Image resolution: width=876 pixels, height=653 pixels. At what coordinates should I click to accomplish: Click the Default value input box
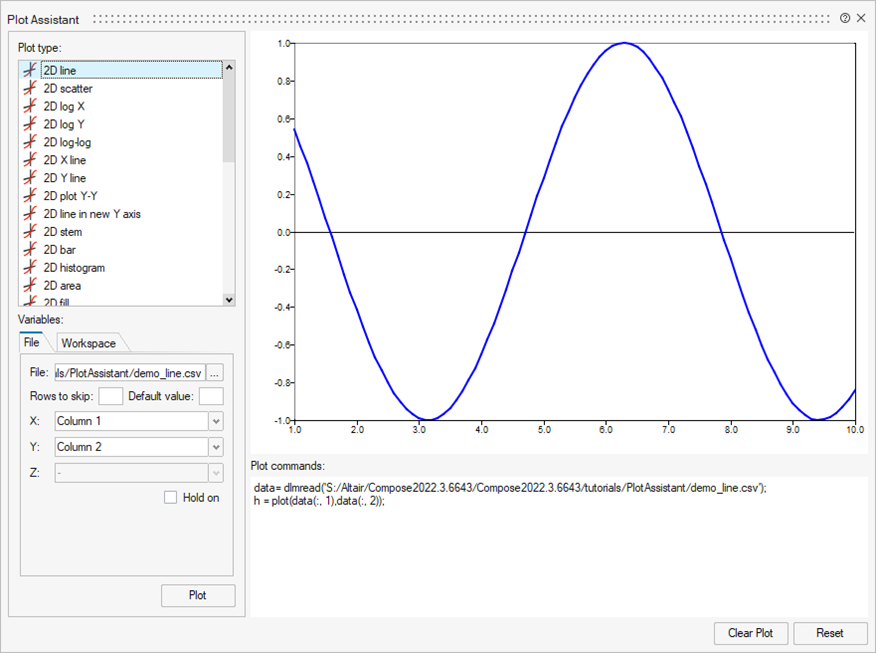[x=211, y=396]
